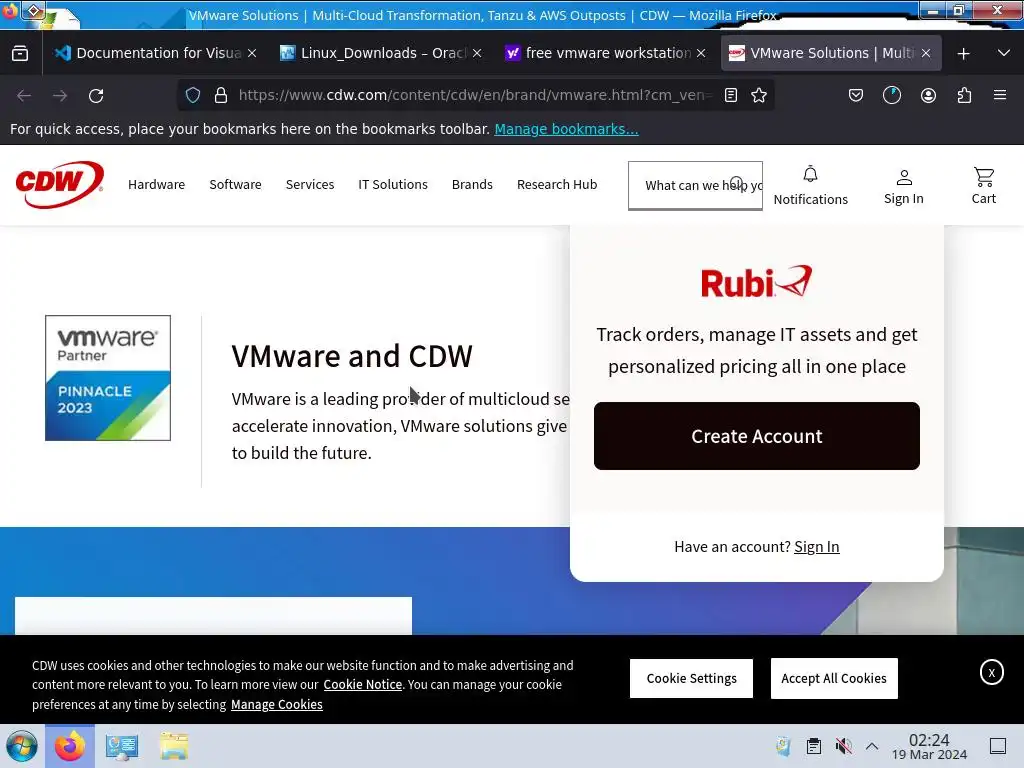Open Sign In account icon
Viewport: 1024px width, 768px height.
904,186
